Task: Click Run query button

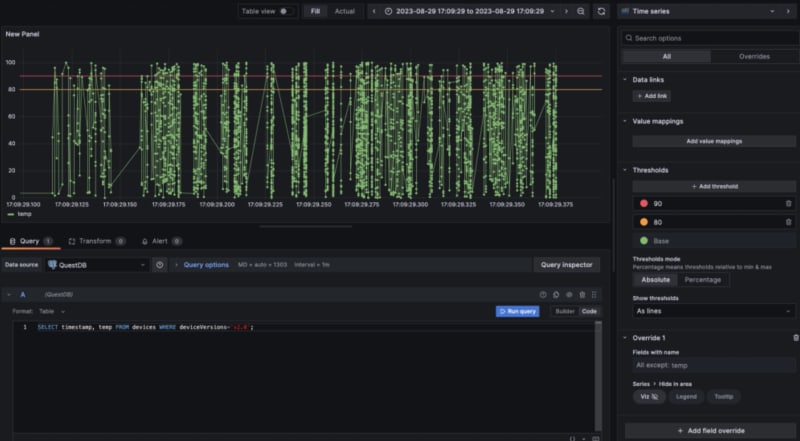Action: 517,311
